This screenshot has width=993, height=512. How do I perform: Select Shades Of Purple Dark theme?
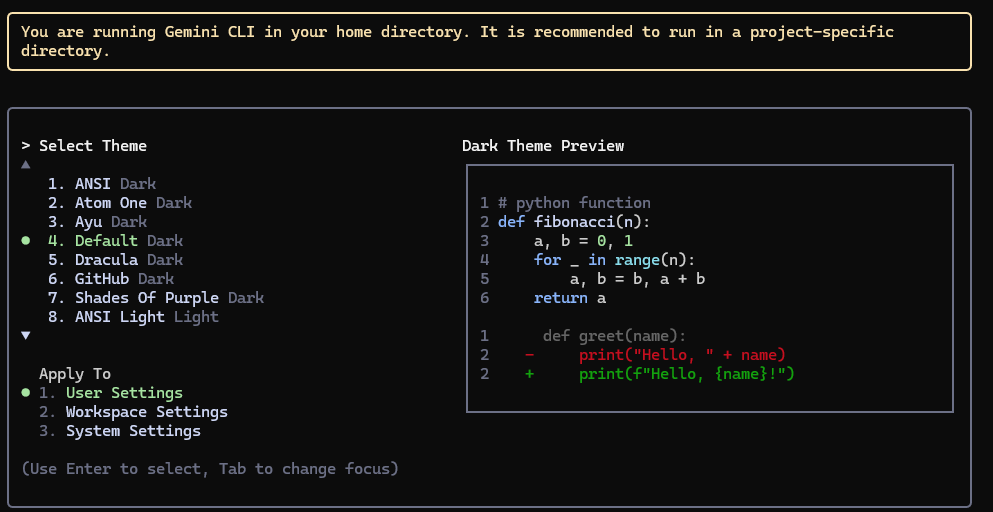point(156,298)
